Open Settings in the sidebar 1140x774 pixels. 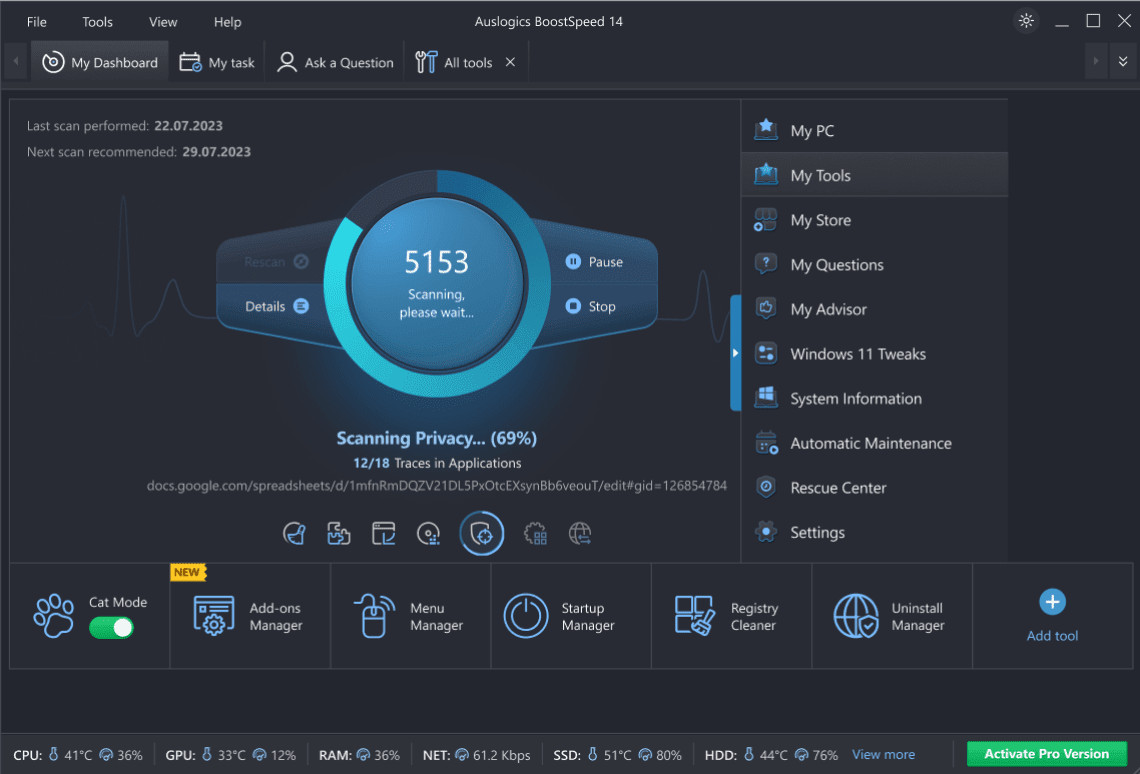[x=874, y=532]
